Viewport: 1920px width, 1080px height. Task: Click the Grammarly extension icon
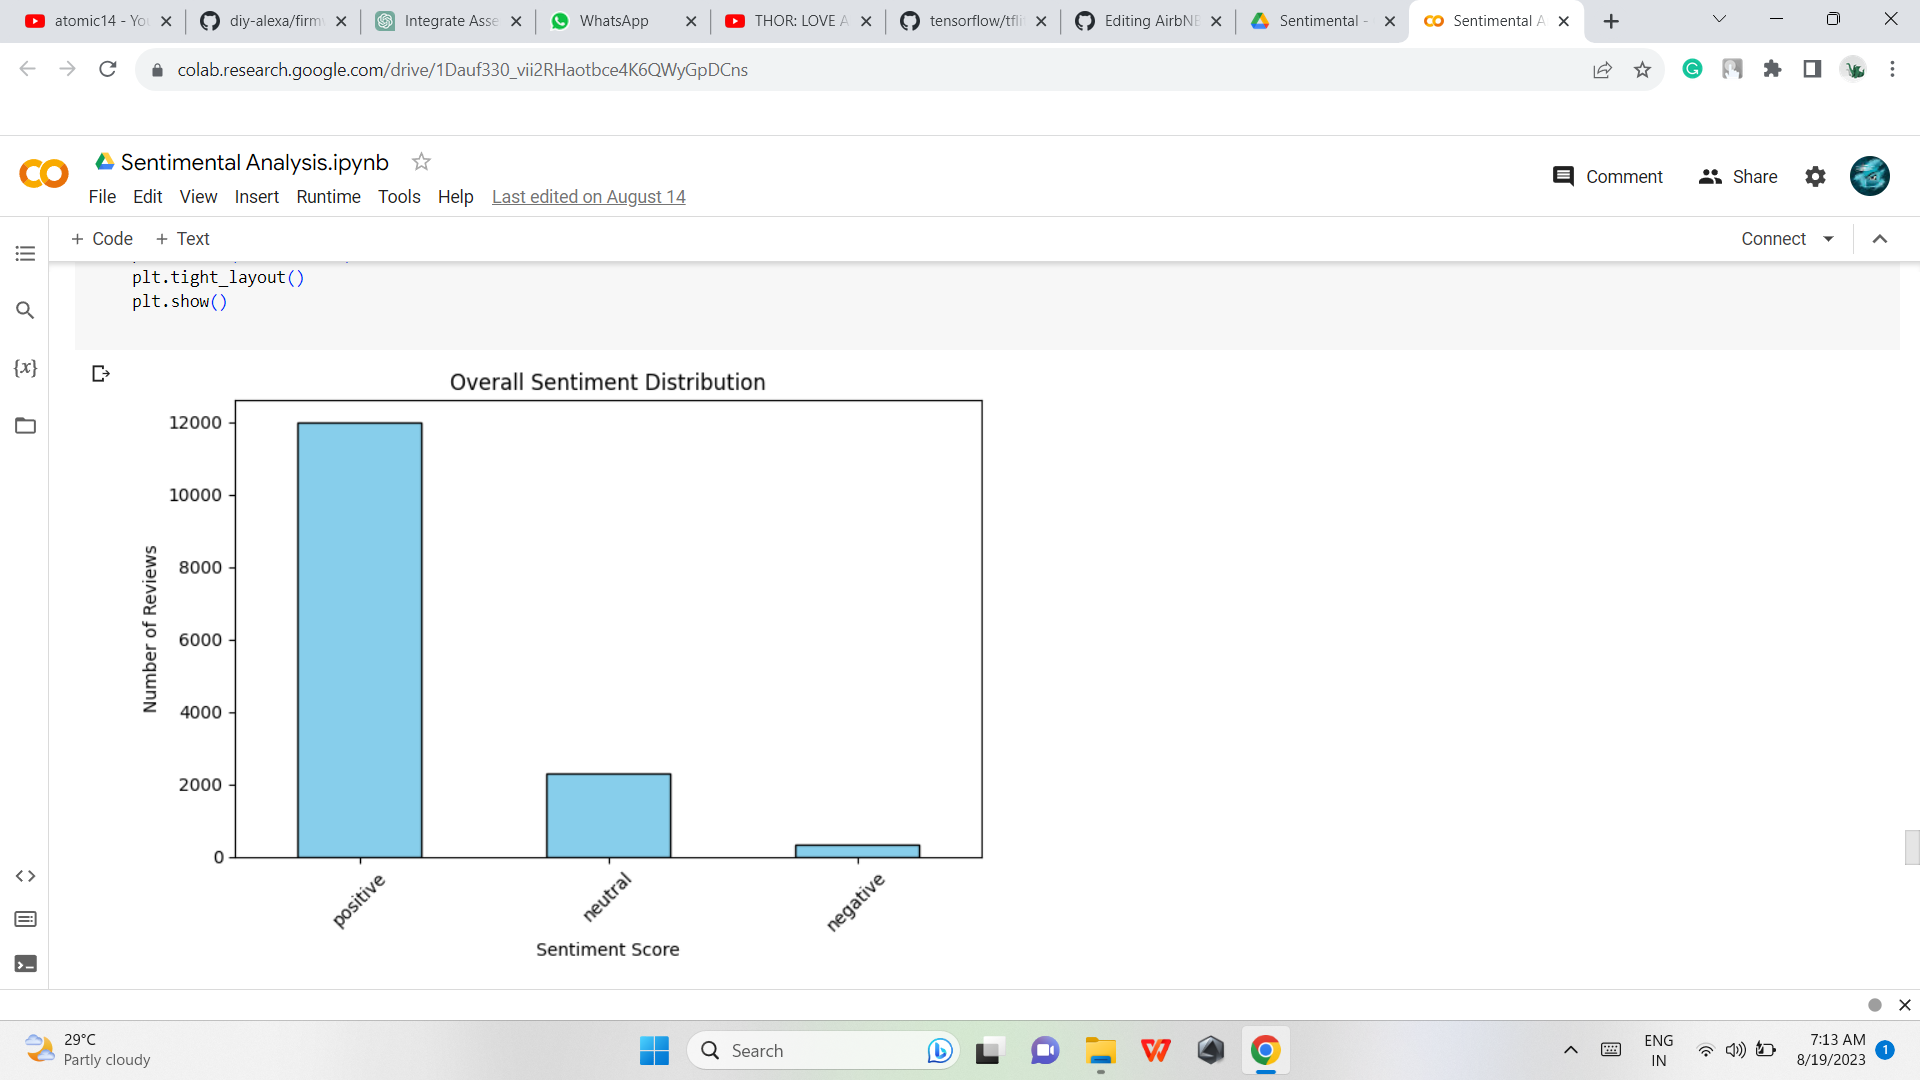click(x=1692, y=70)
